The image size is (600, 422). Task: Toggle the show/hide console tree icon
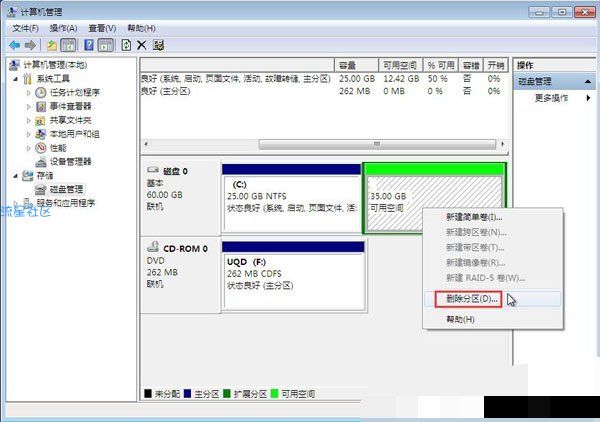click(68, 46)
